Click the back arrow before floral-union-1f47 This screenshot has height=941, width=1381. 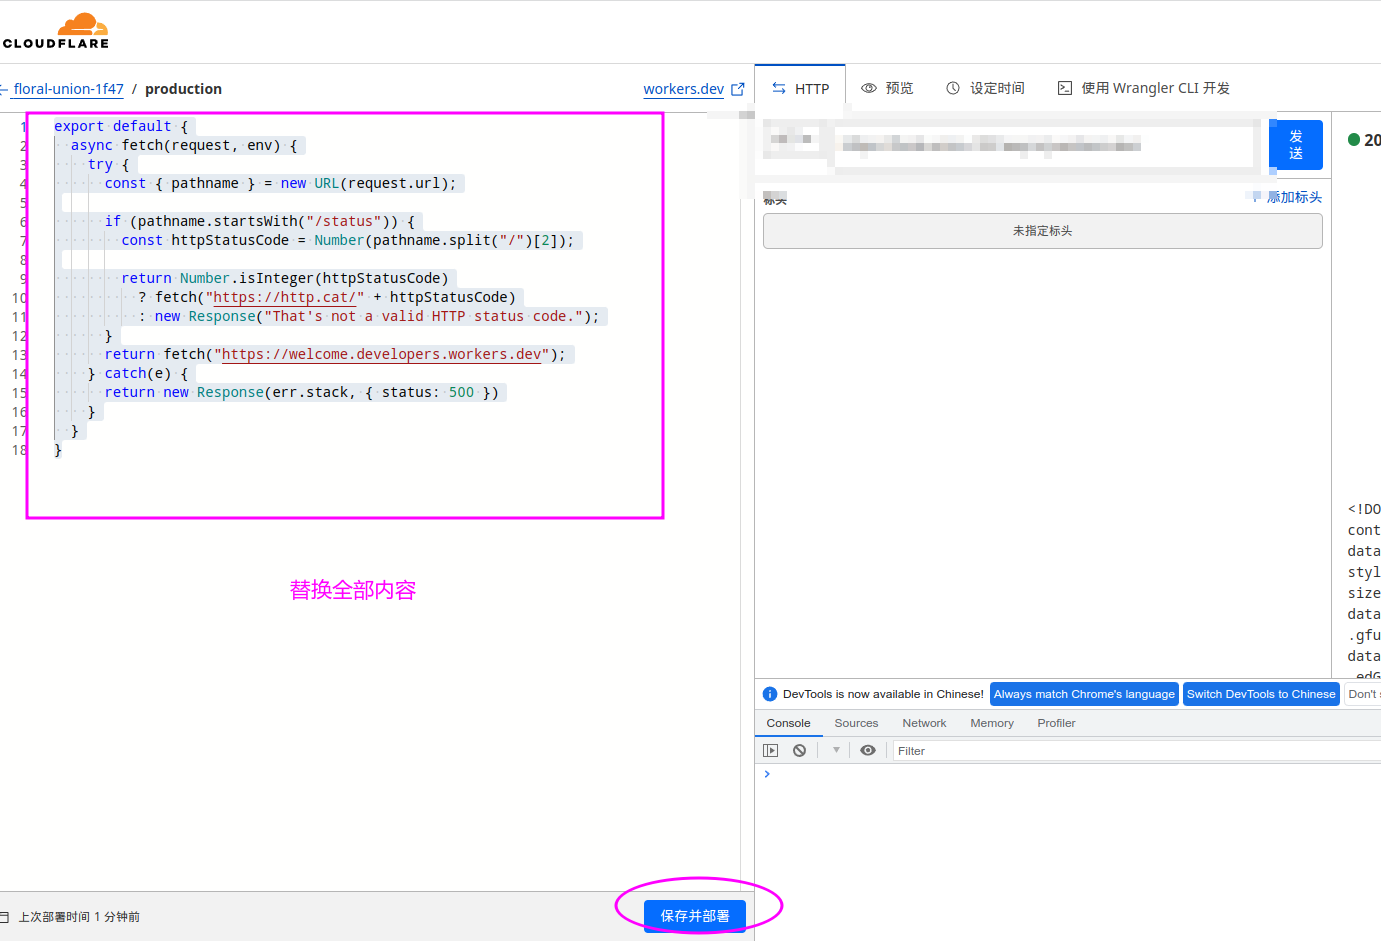4,89
